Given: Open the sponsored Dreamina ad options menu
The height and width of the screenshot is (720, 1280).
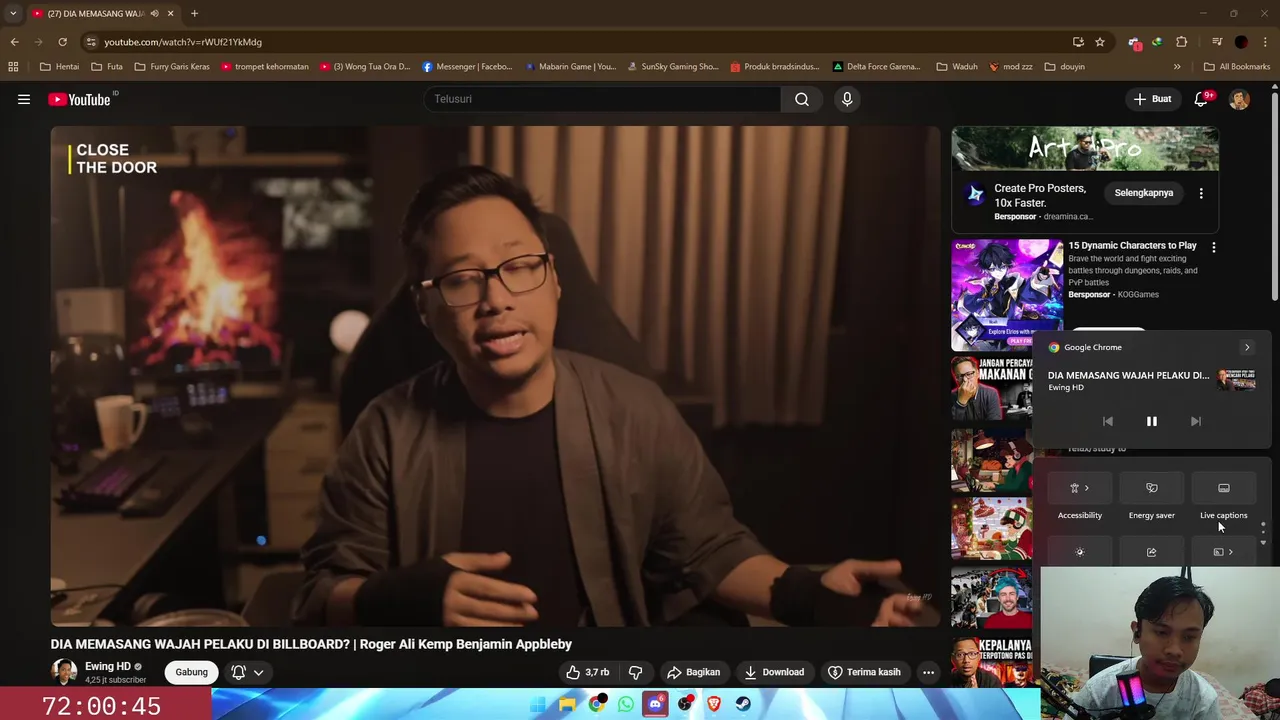Looking at the screenshot, I should [1201, 193].
